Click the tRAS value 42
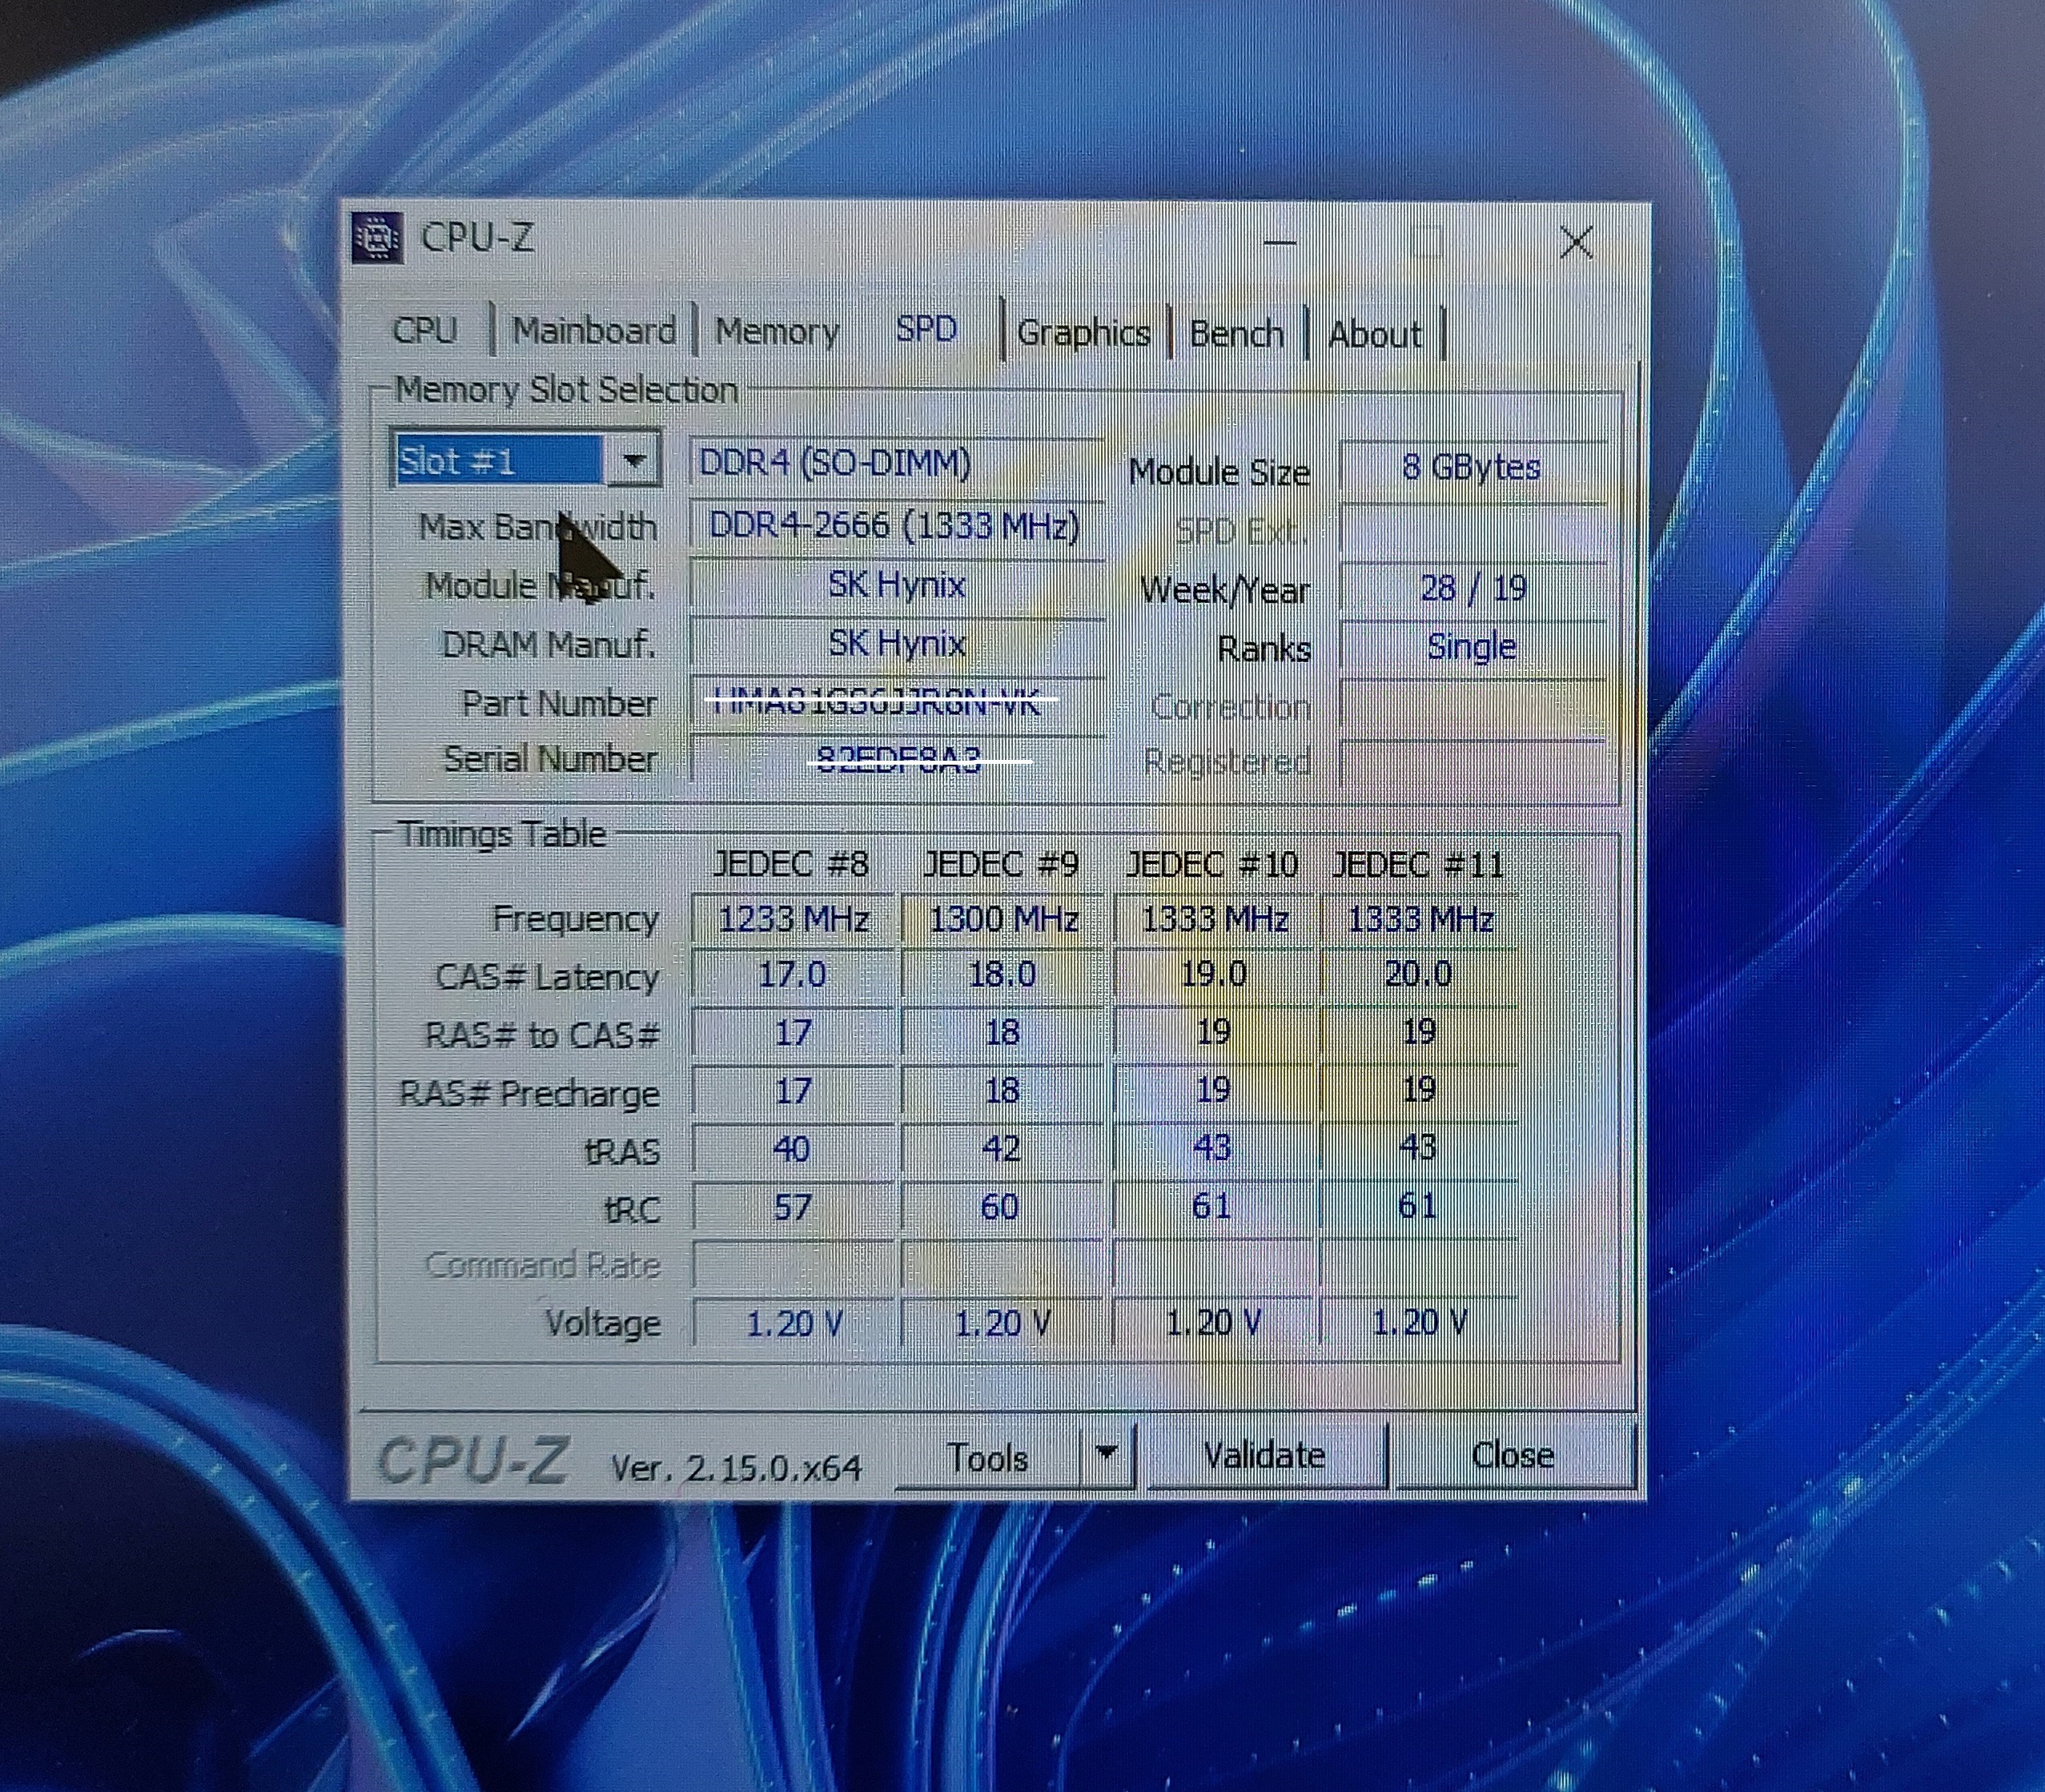This screenshot has width=2045, height=1792. coord(1003,1149)
